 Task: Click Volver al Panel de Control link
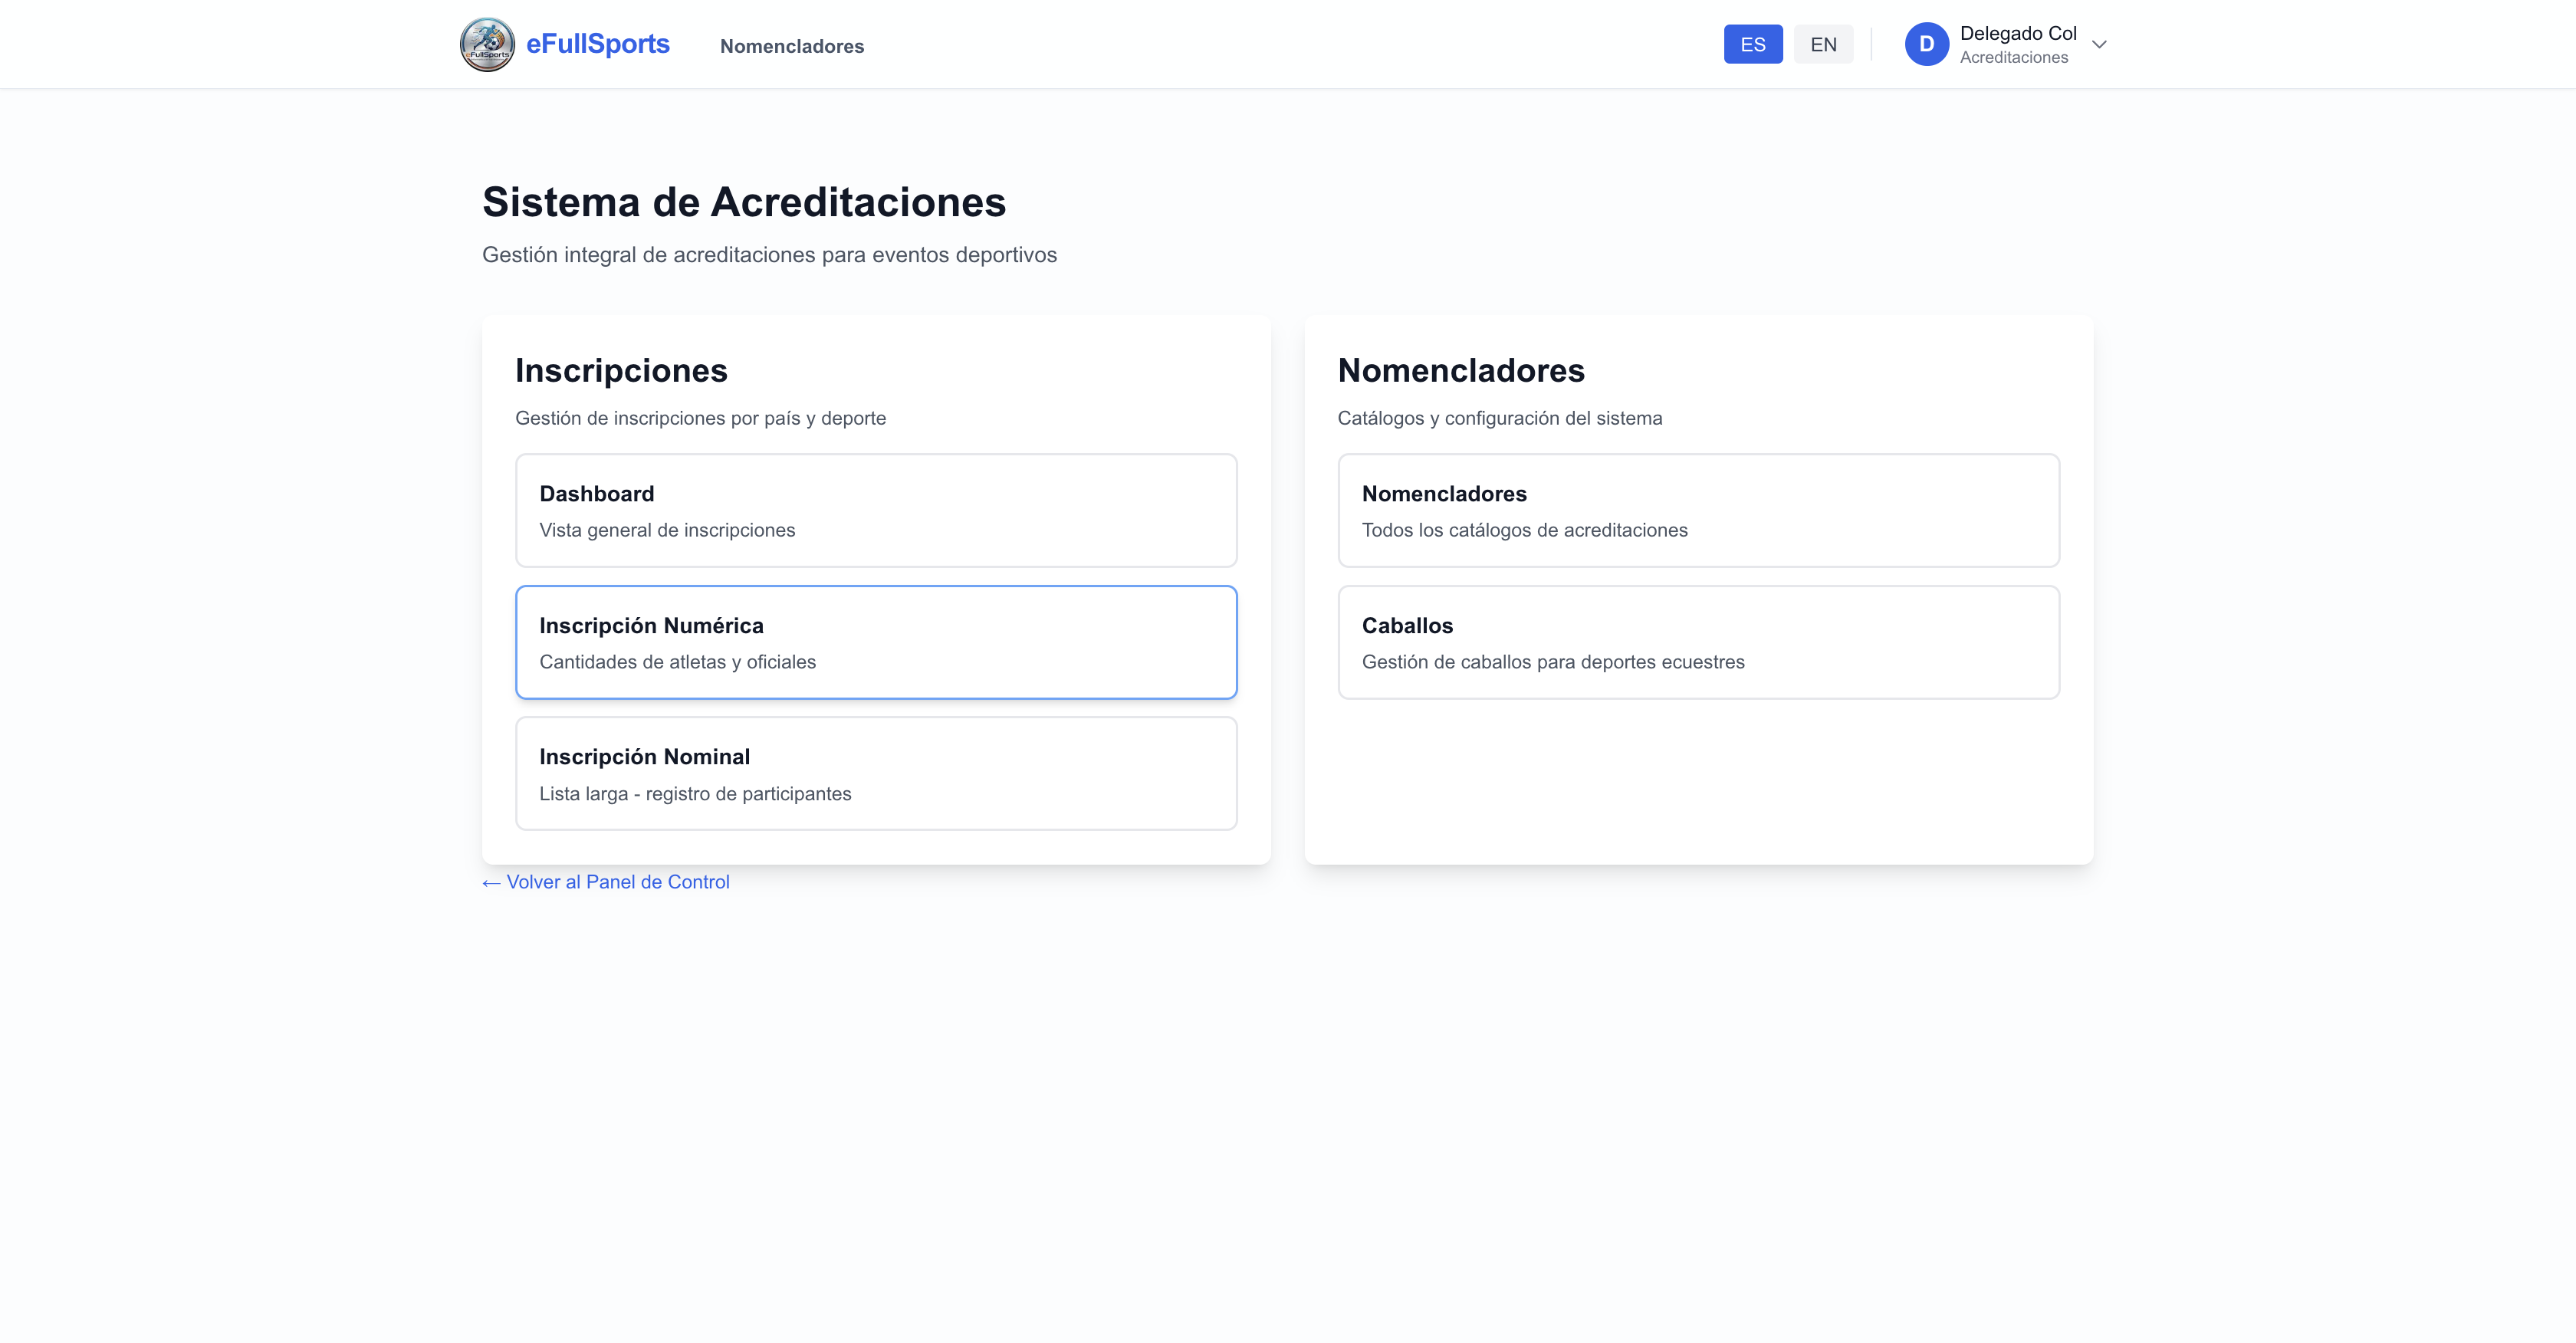617,882
